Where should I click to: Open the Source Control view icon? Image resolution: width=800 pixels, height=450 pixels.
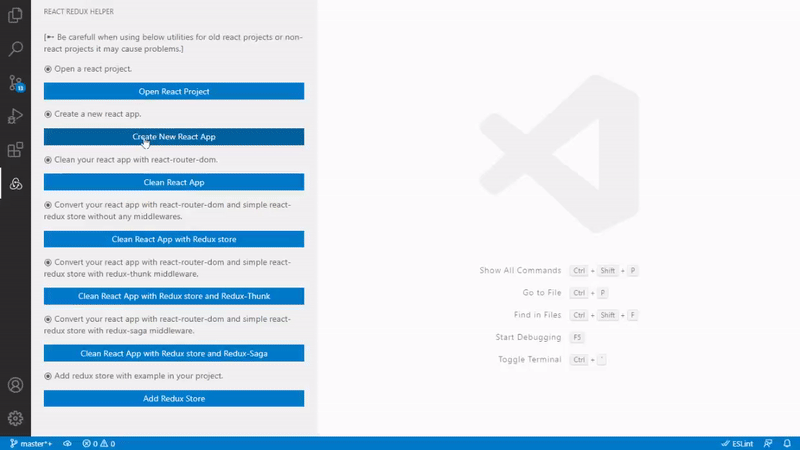point(15,83)
